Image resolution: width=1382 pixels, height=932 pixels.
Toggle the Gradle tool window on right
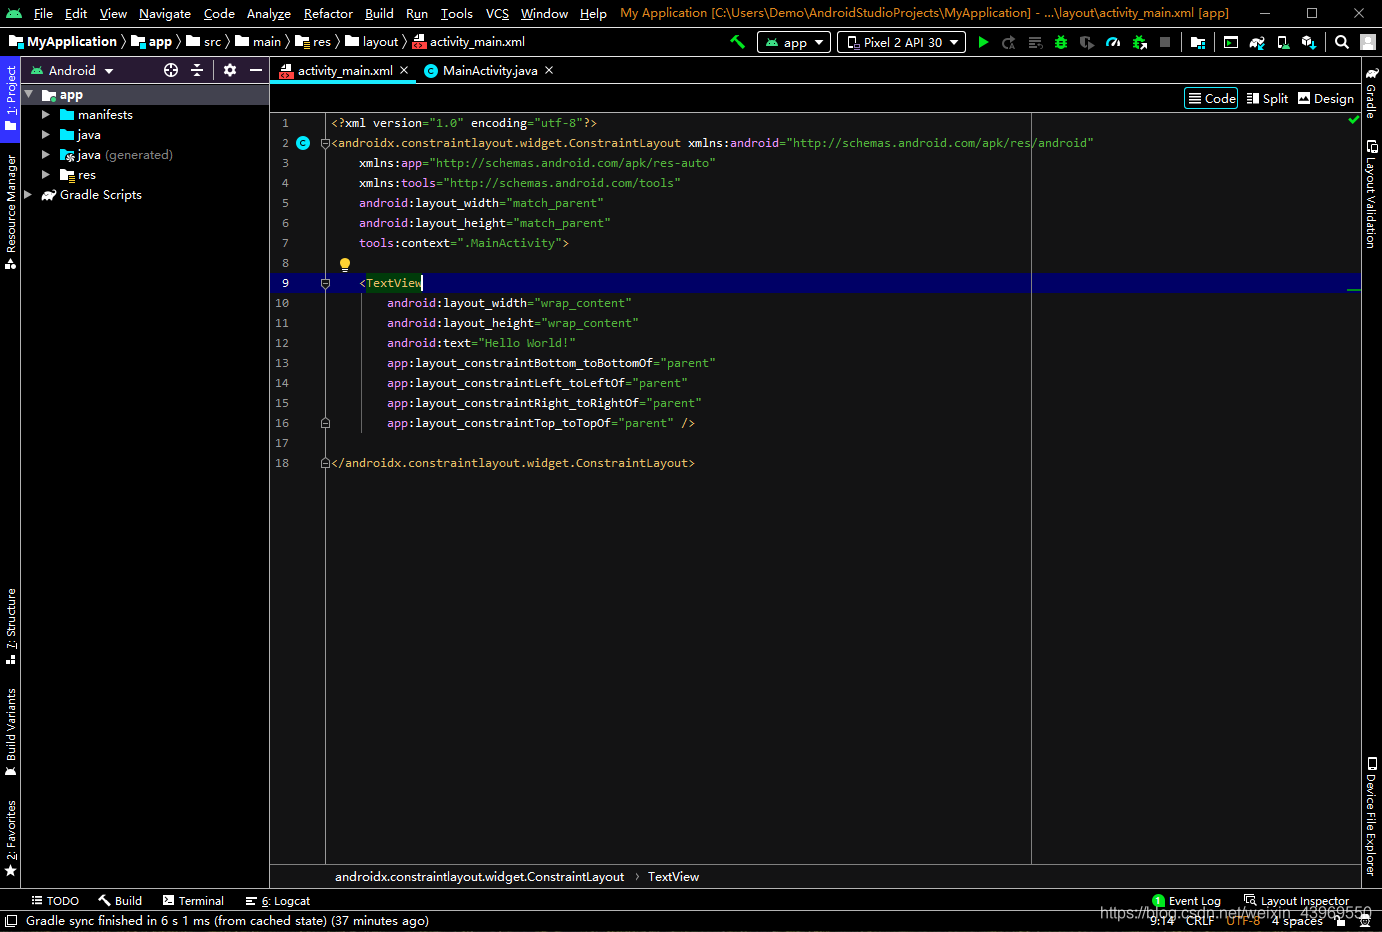pyautogui.click(x=1371, y=93)
